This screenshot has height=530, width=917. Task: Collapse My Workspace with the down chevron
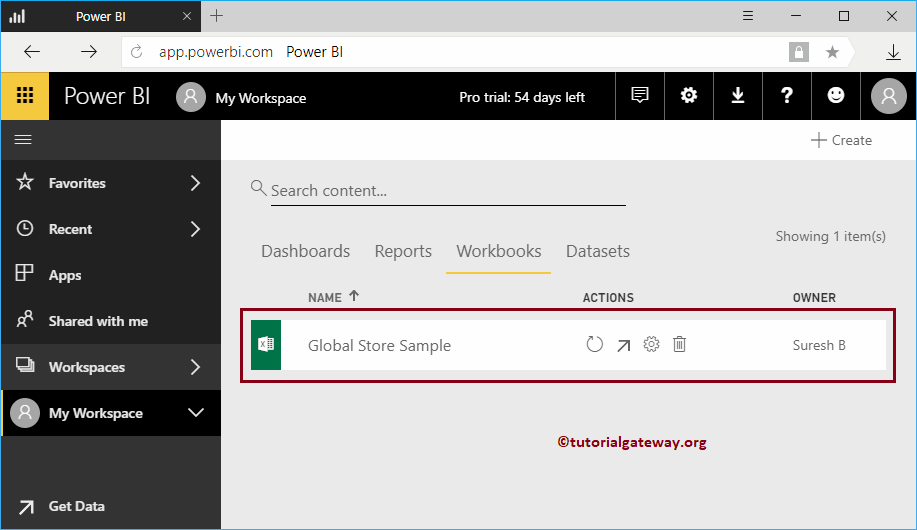point(196,412)
